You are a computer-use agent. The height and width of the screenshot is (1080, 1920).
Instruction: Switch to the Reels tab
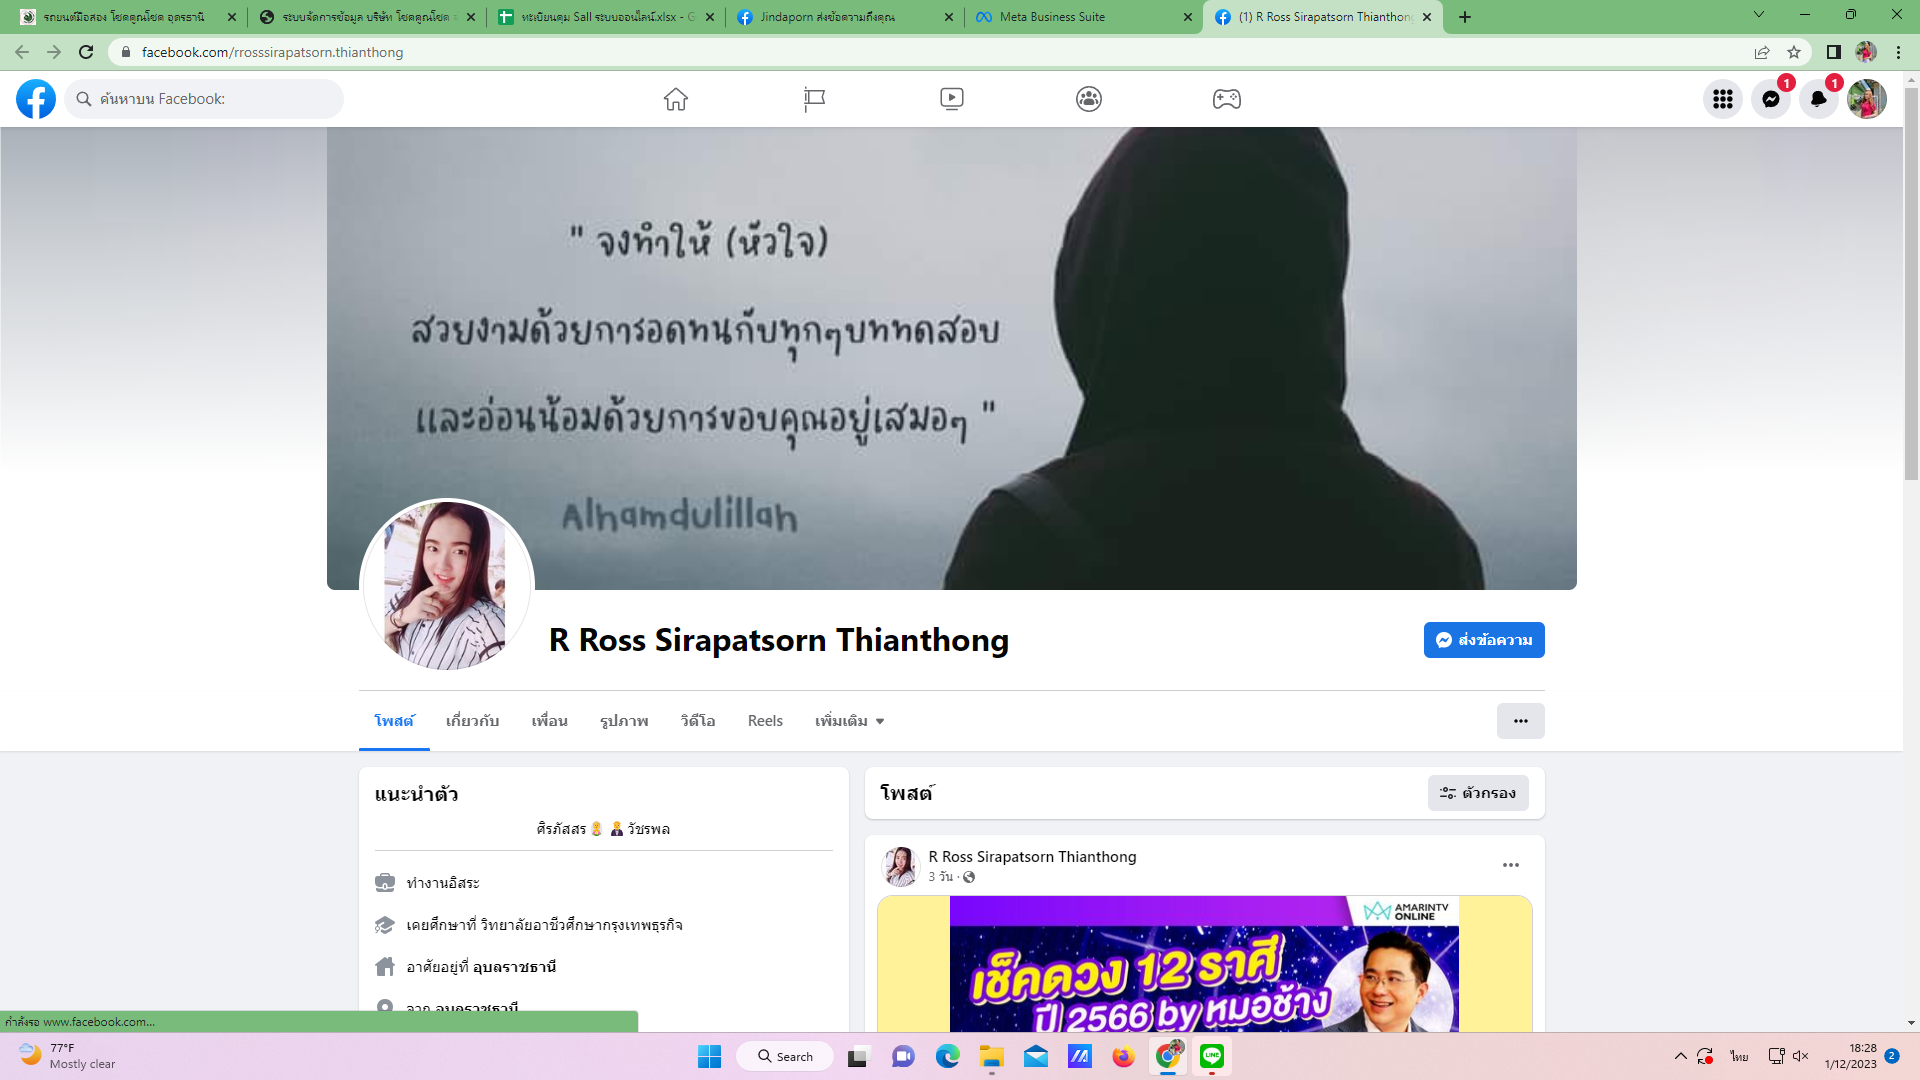pos(765,721)
